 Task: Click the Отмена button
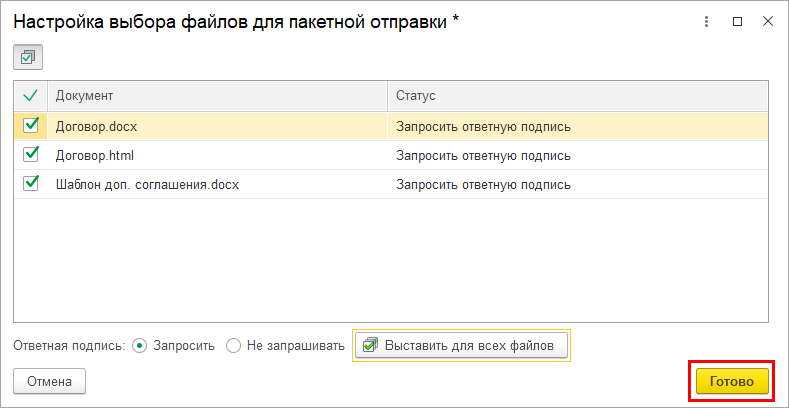[x=49, y=381]
